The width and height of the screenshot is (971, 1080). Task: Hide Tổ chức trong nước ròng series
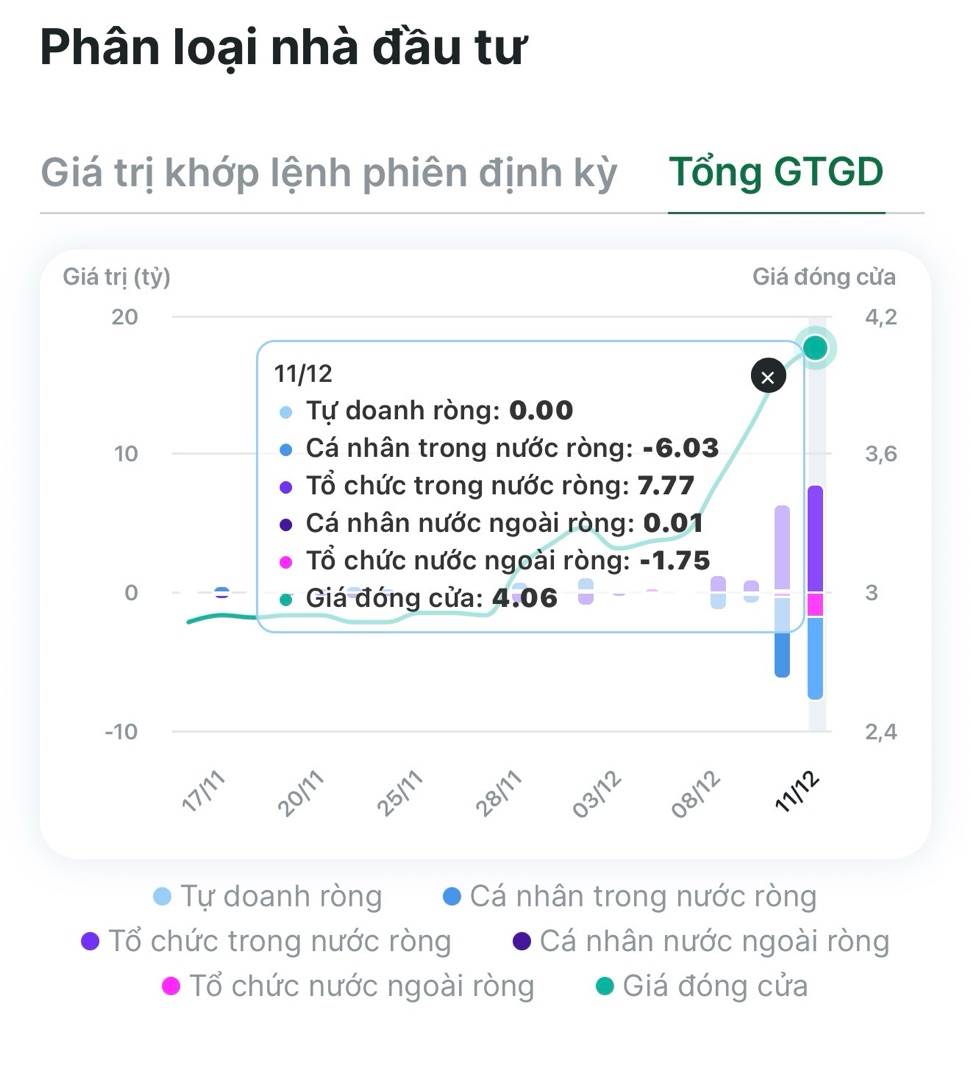tap(267, 941)
